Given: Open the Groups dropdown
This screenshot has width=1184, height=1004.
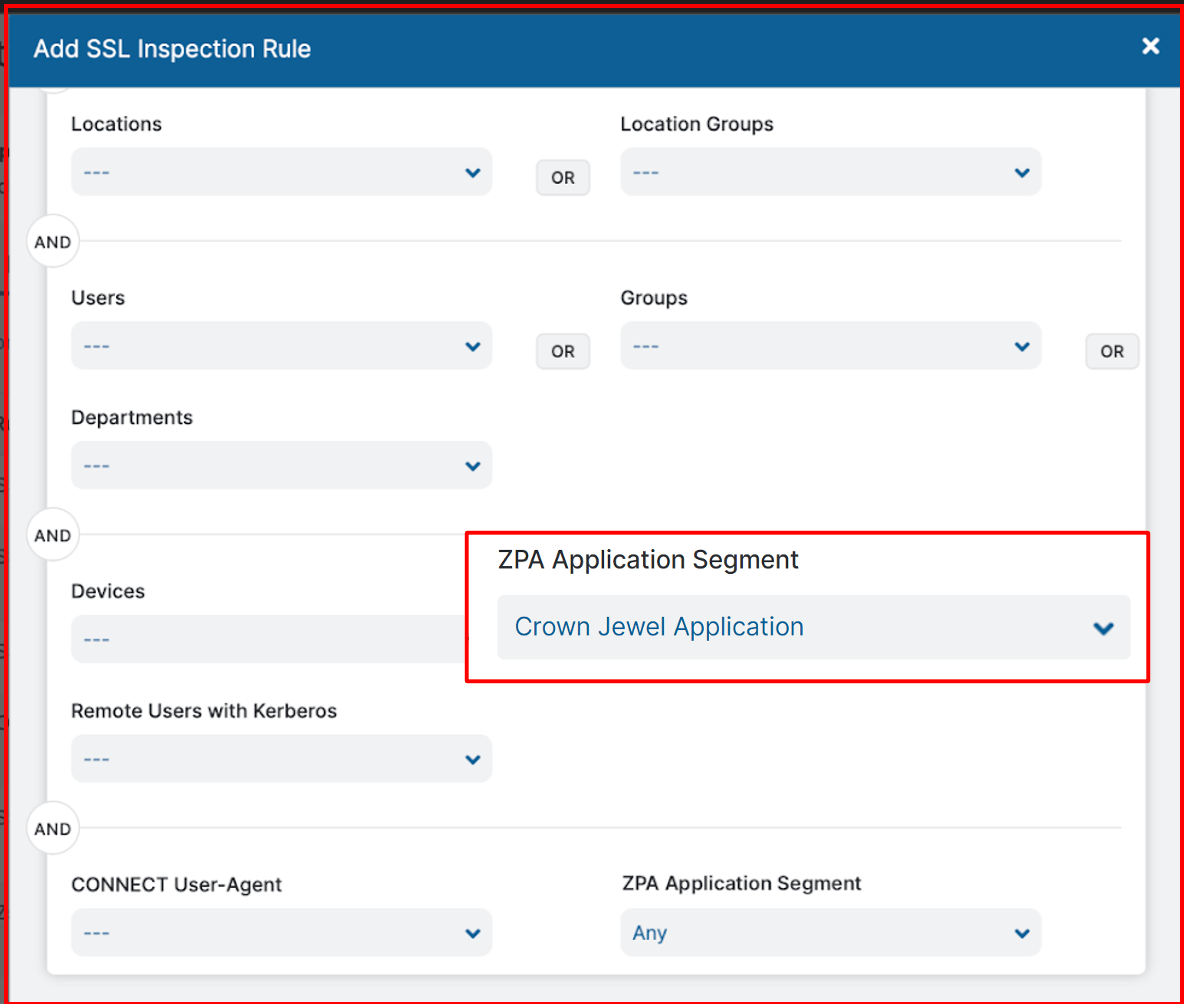Looking at the screenshot, I should tap(830, 346).
